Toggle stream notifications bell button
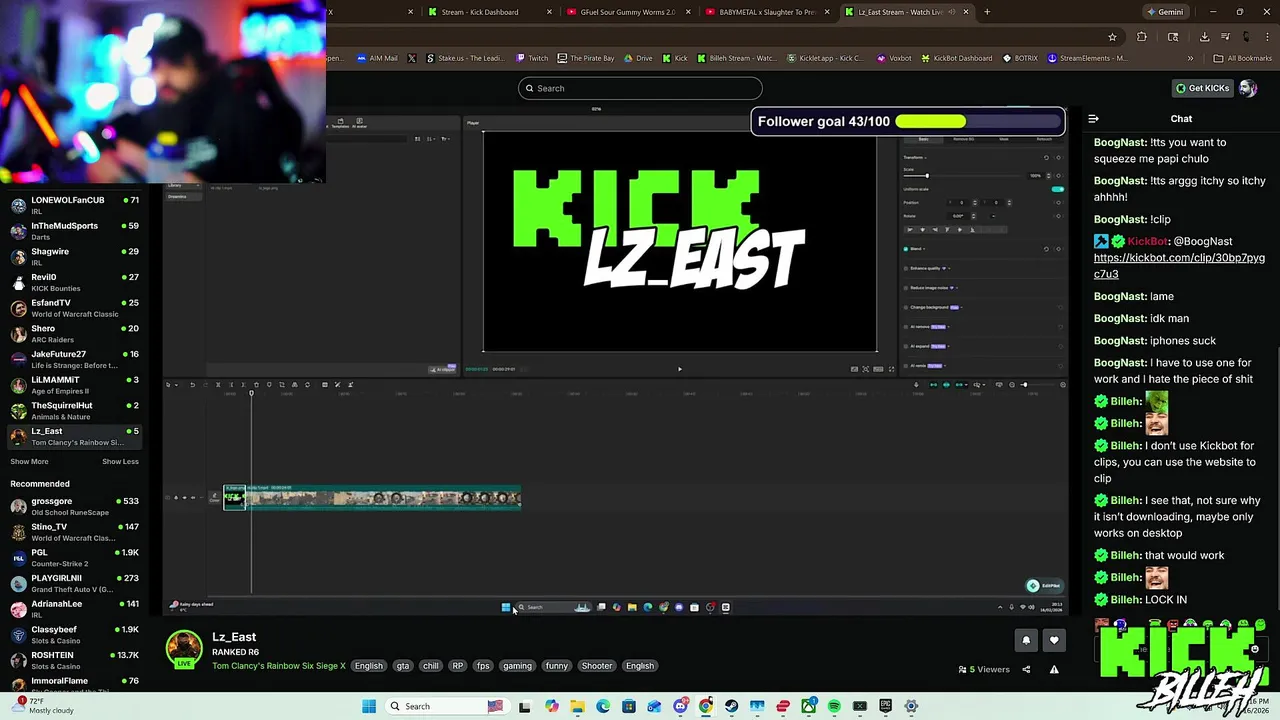The image size is (1280, 720). click(x=1026, y=640)
